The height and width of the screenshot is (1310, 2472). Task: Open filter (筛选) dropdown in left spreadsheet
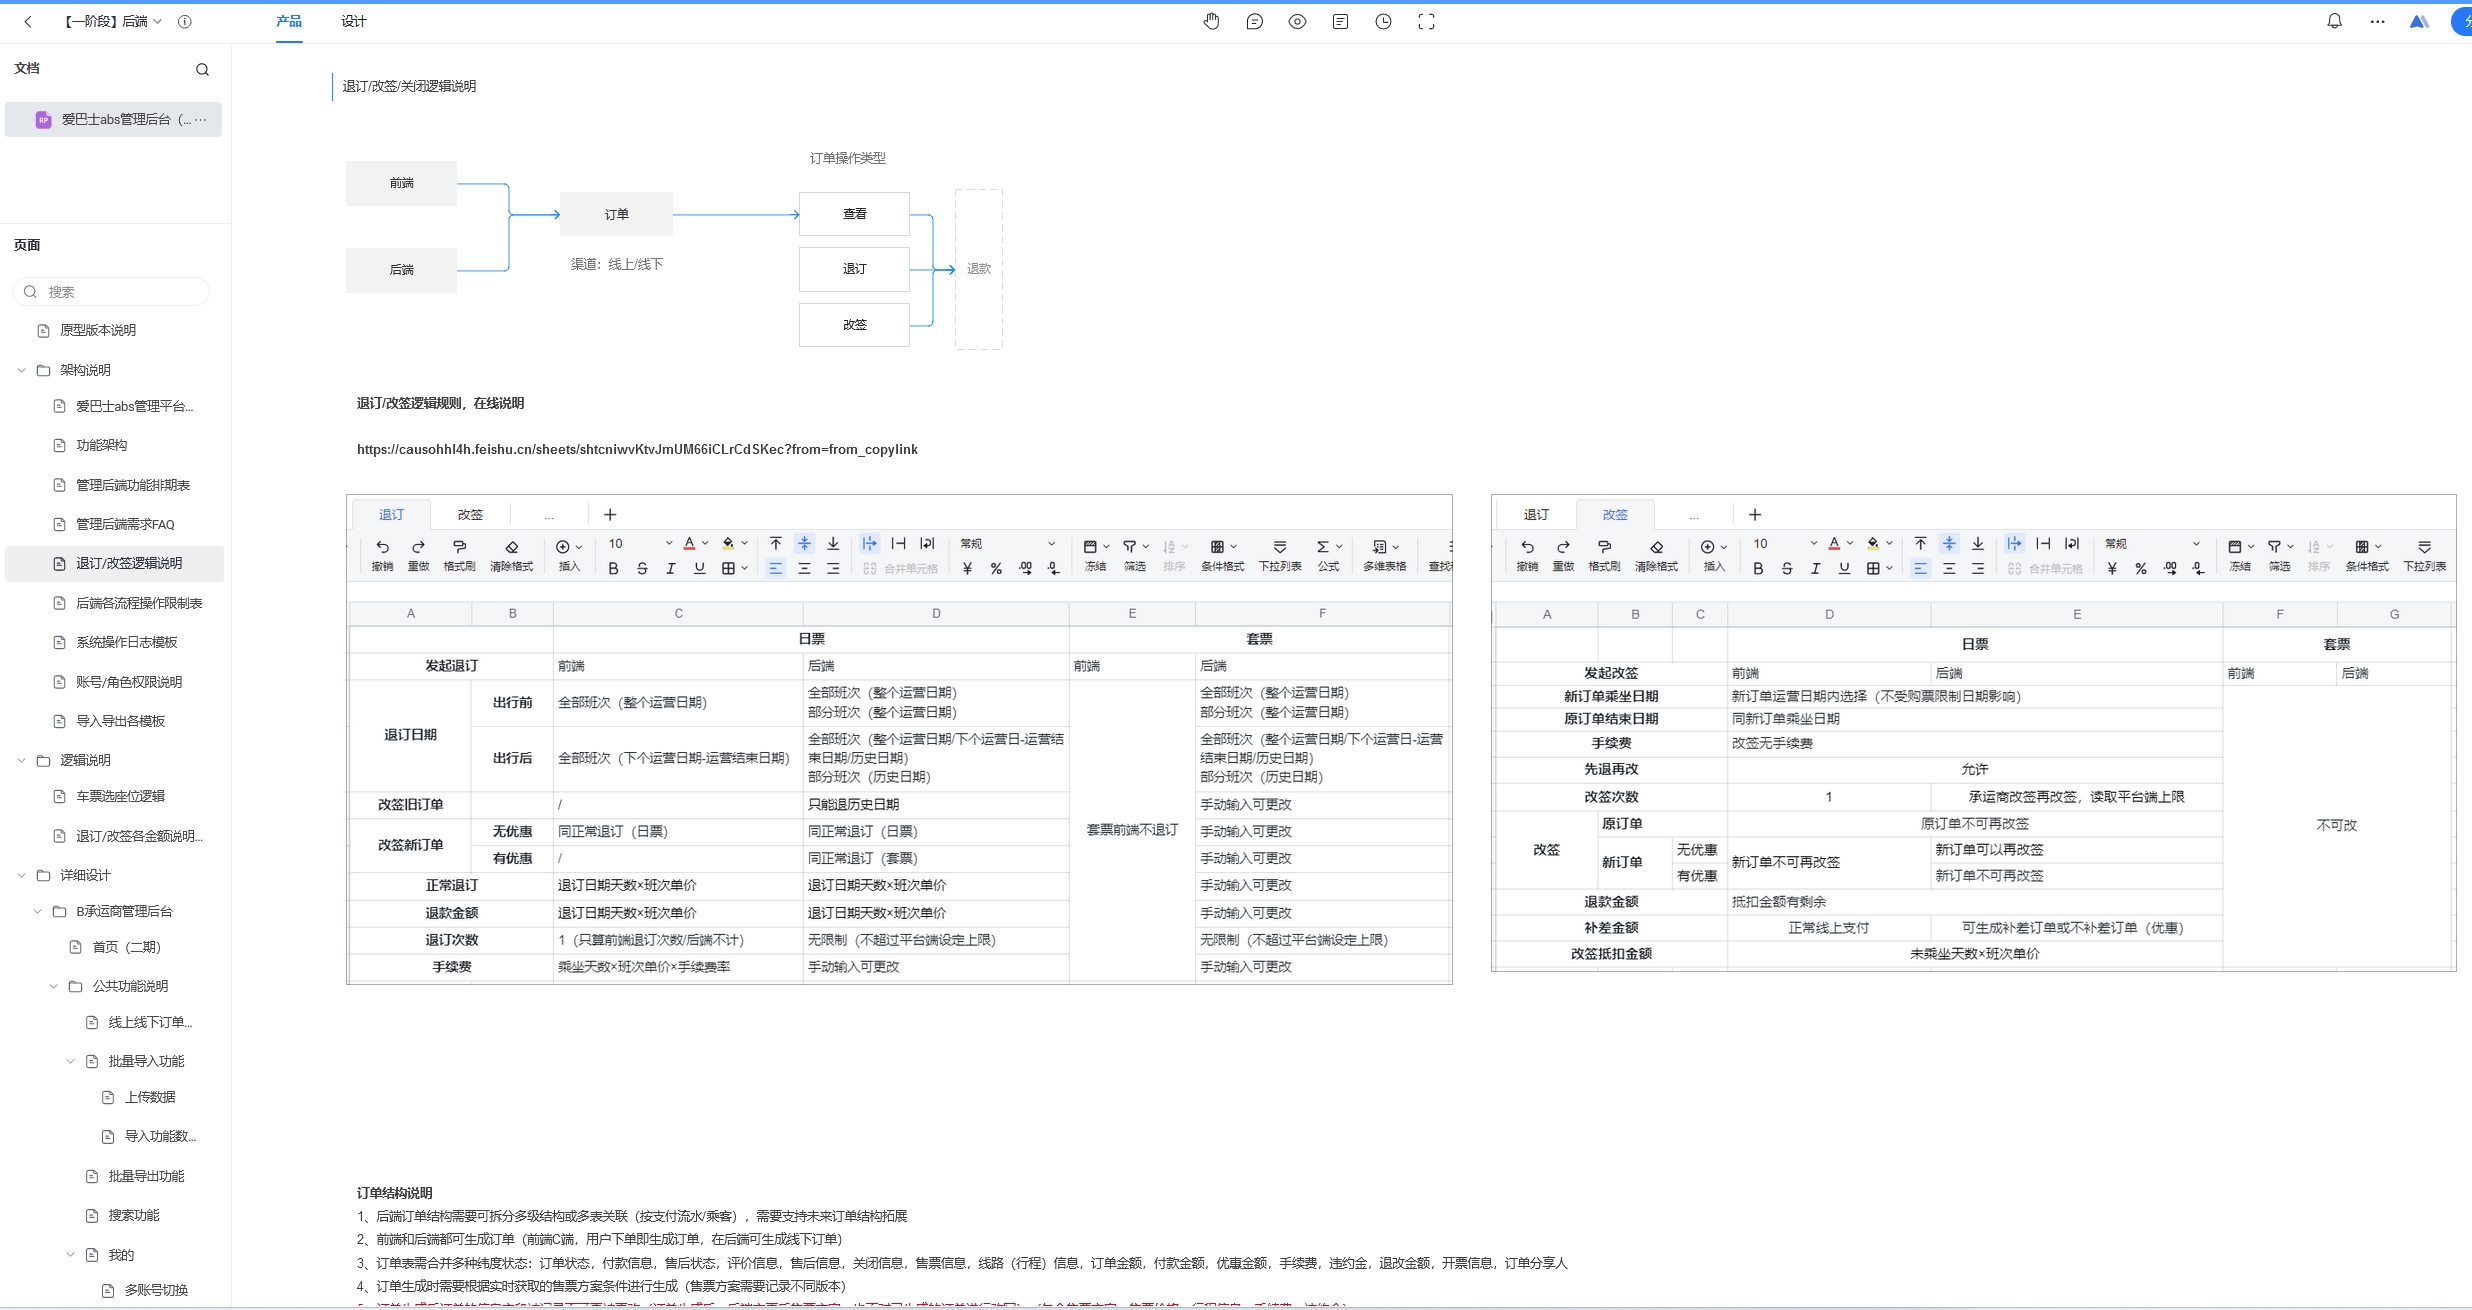tap(1135, 555)
